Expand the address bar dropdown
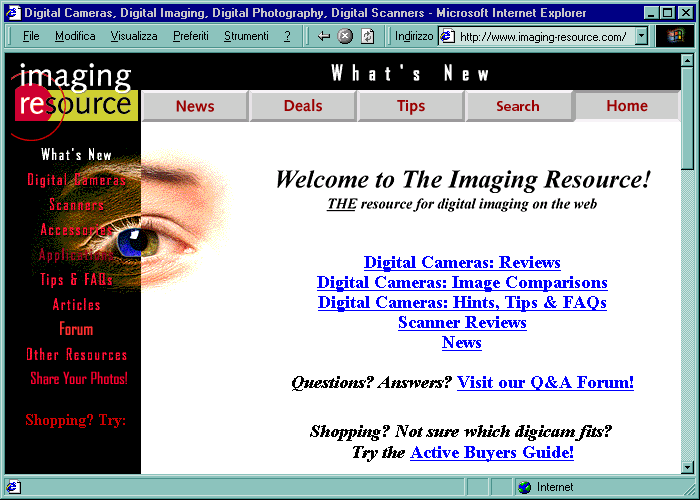Image resolution: width=700 pixels, height=500 pixels. pos(640,36)
